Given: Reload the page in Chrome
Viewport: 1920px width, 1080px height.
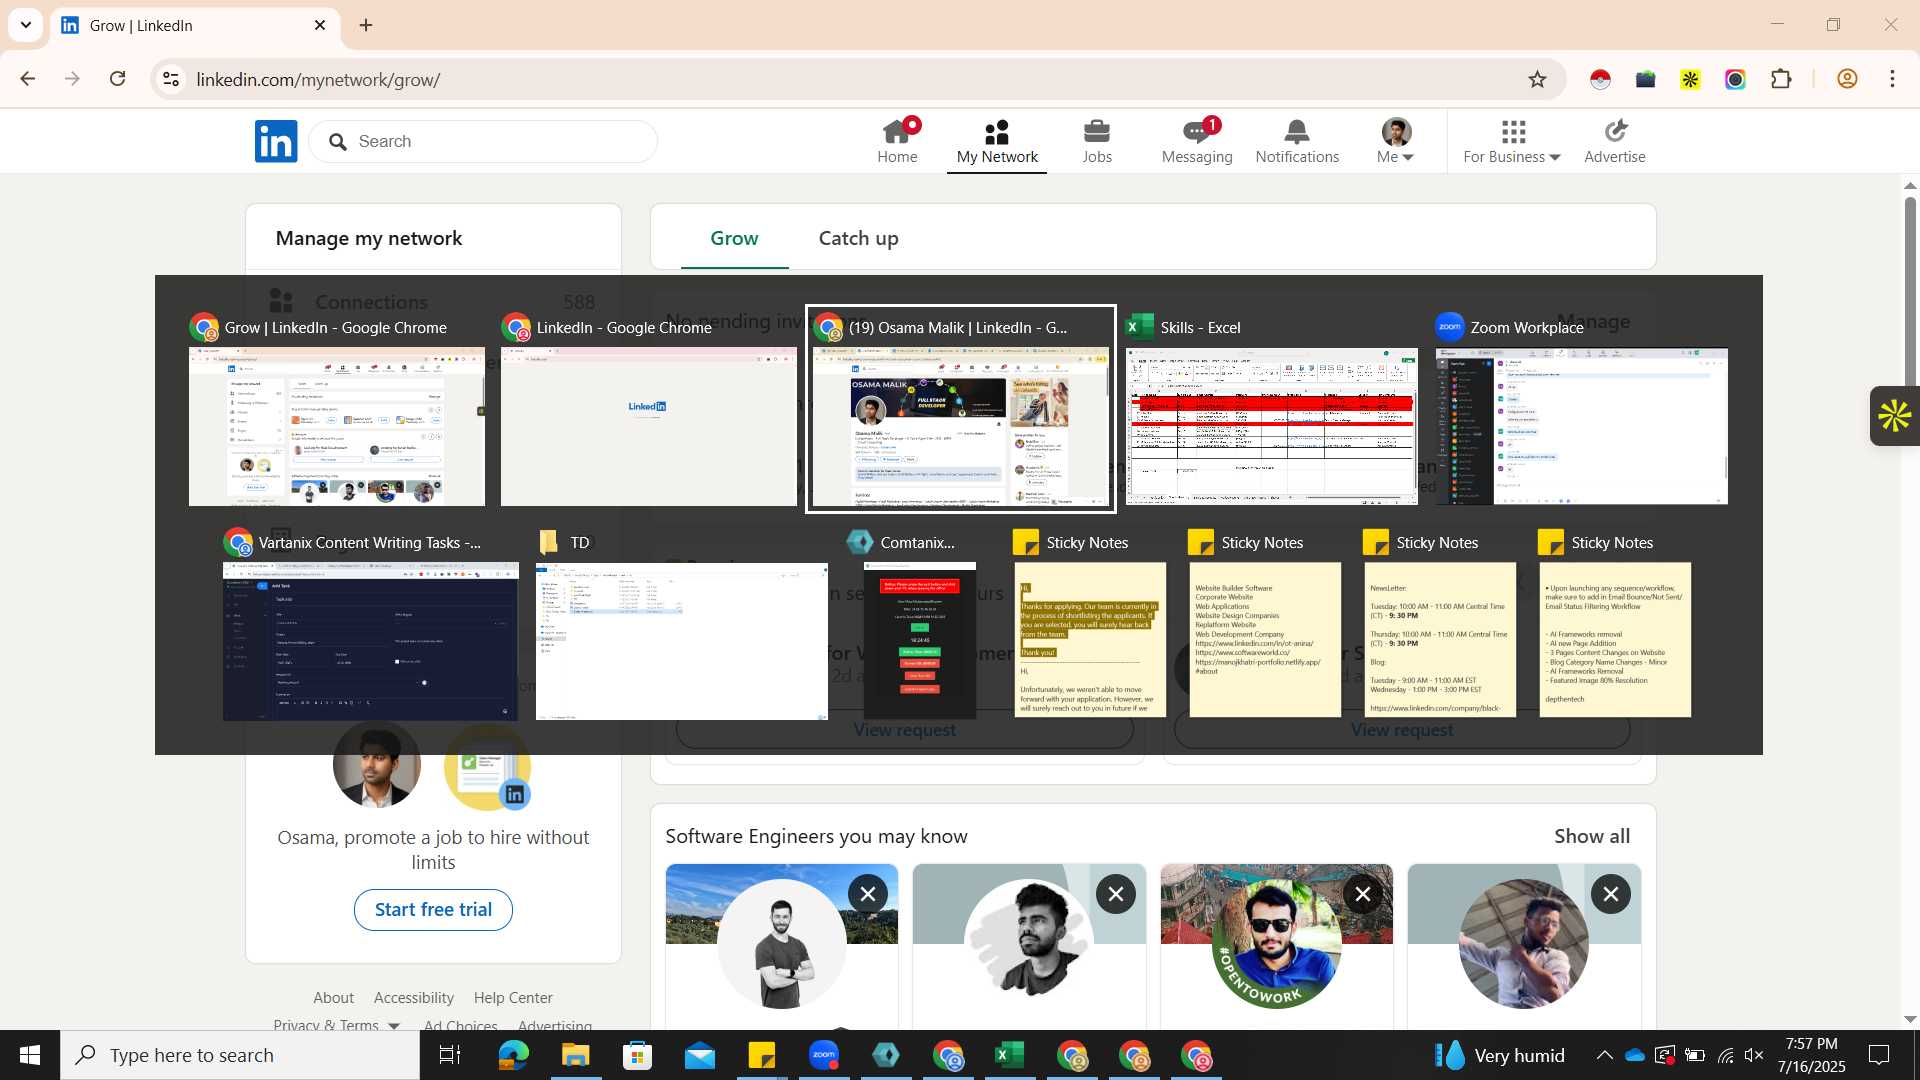Looking at the screenshot, I should click(x=117, y=79).
